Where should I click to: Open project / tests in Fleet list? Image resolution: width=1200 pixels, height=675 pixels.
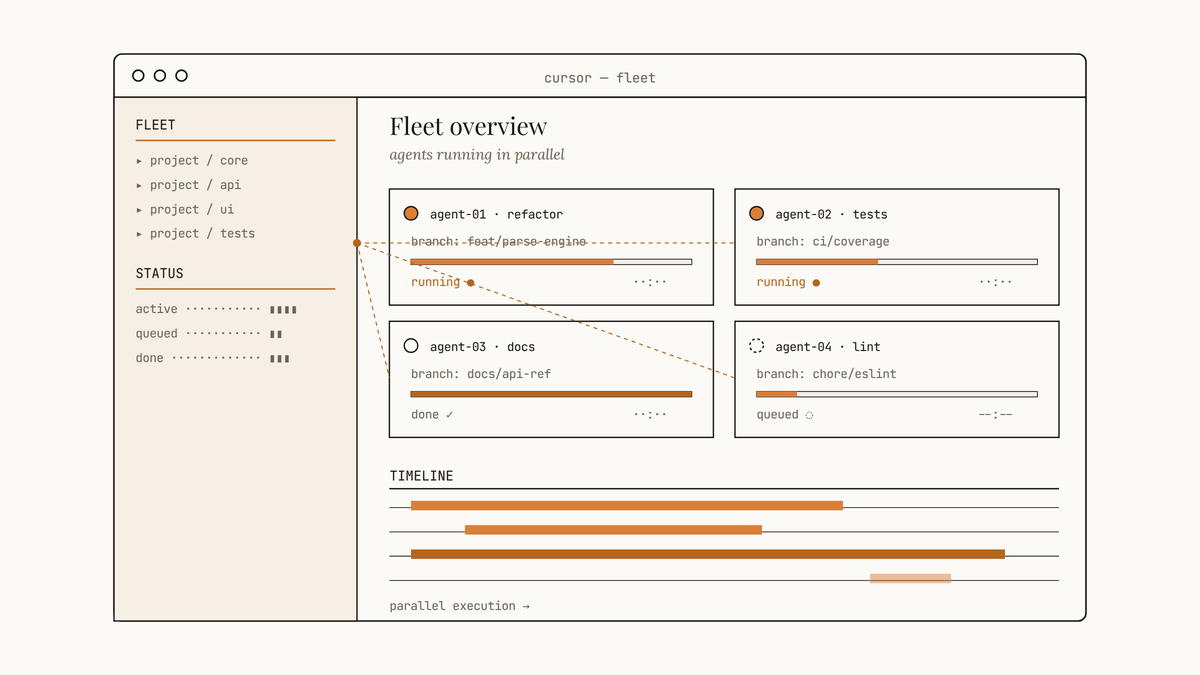pyautogui.click(x=203, y=234)
